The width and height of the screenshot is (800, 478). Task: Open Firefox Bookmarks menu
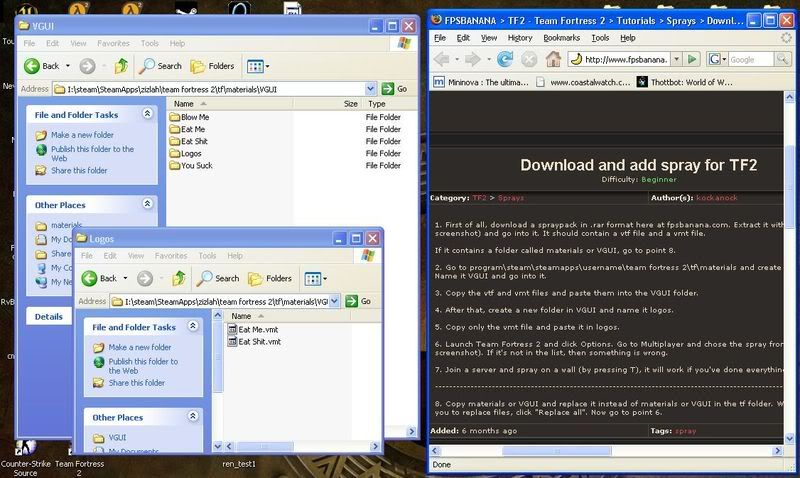[x=562, y=38]
